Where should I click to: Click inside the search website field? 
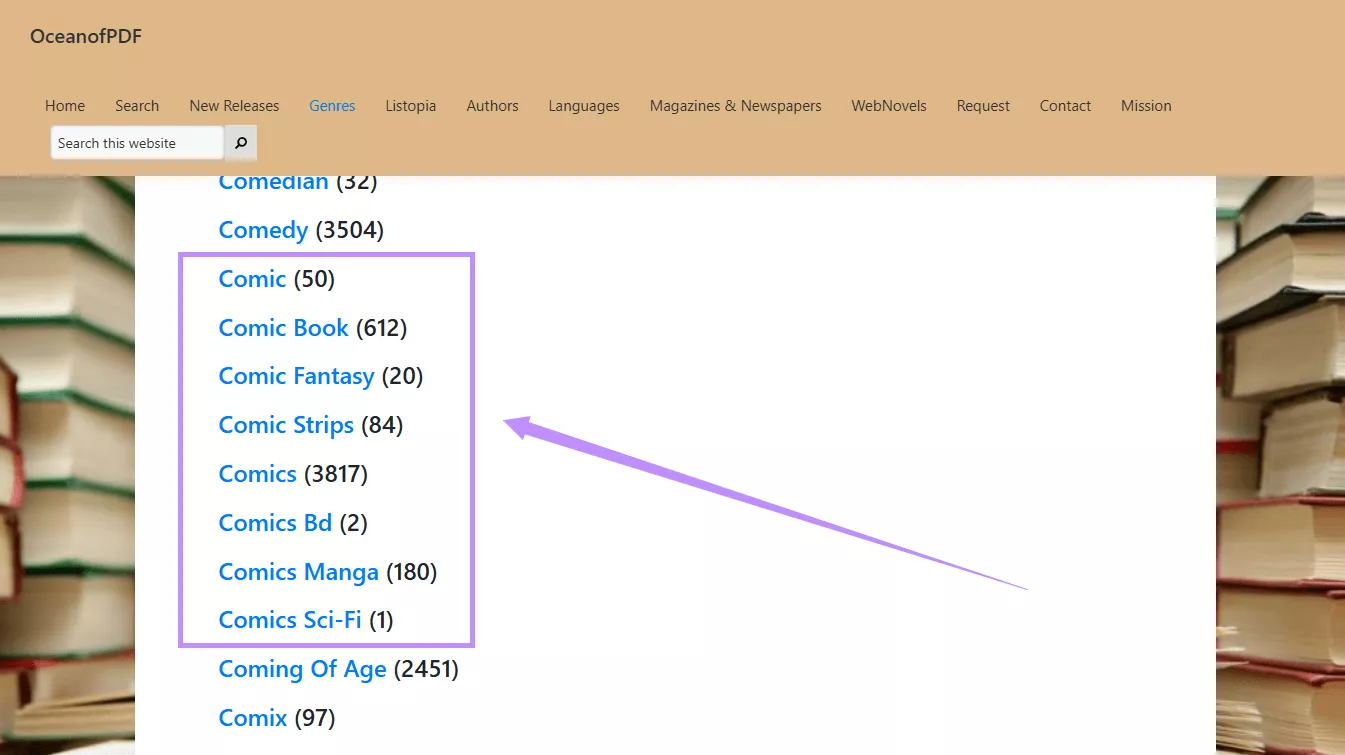coord(136,142)
